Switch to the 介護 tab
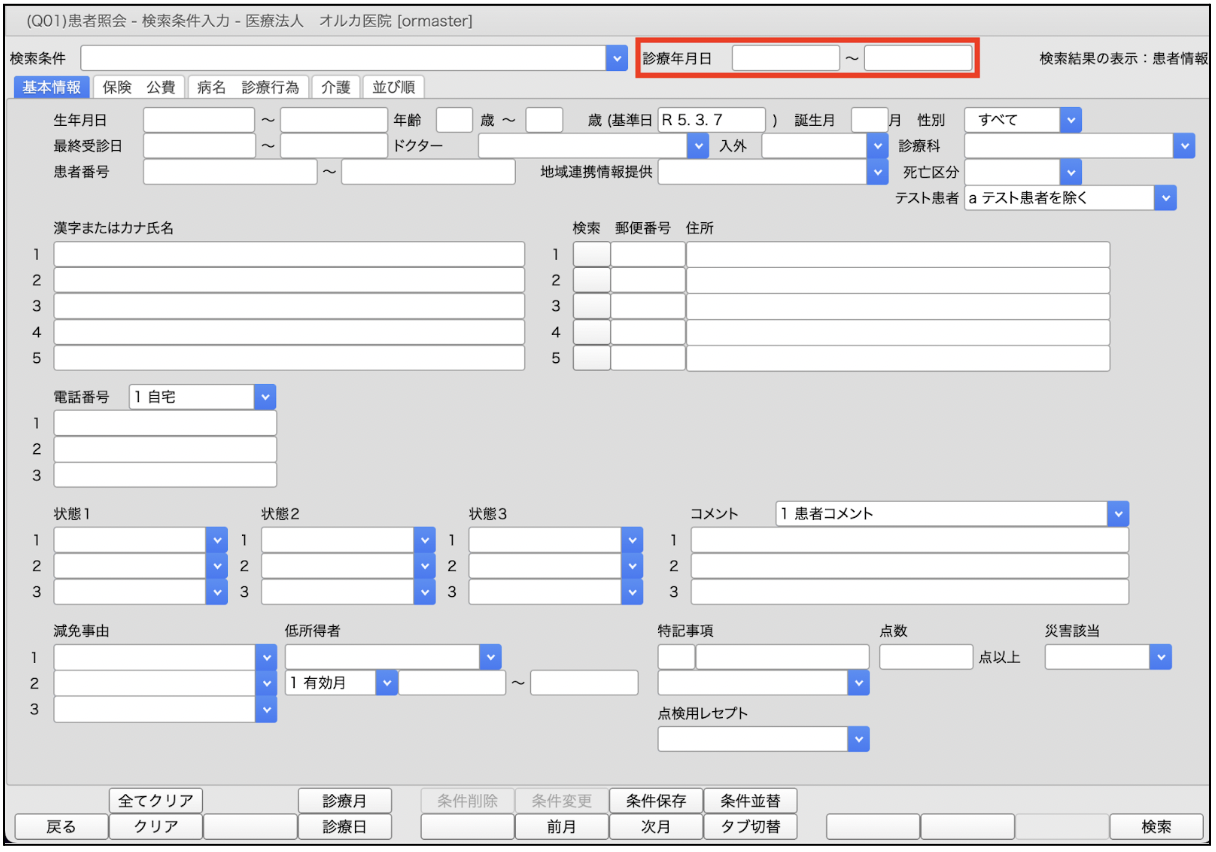The height and width of the screenshot is (852, 1216). coord(335,87)
